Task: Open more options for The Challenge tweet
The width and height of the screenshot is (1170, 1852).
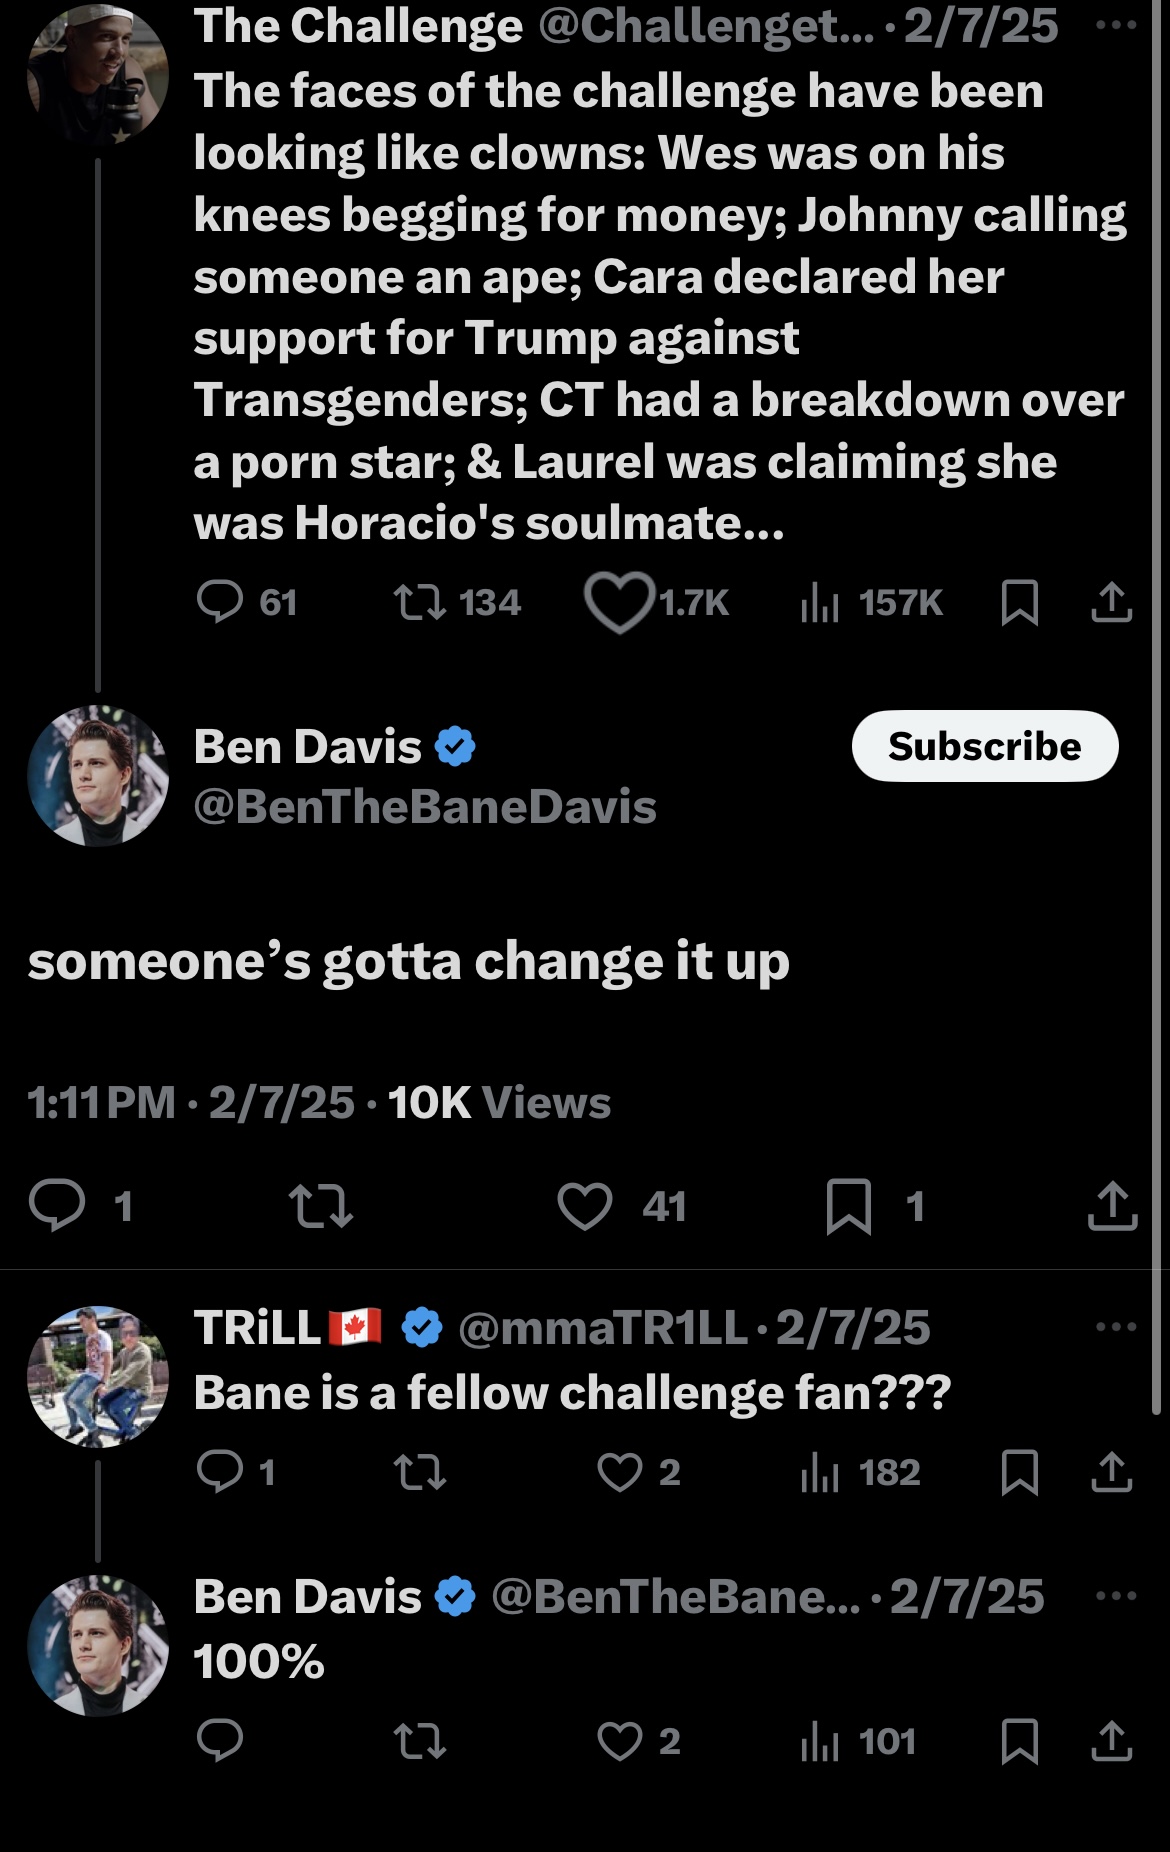Action: 1115,25
